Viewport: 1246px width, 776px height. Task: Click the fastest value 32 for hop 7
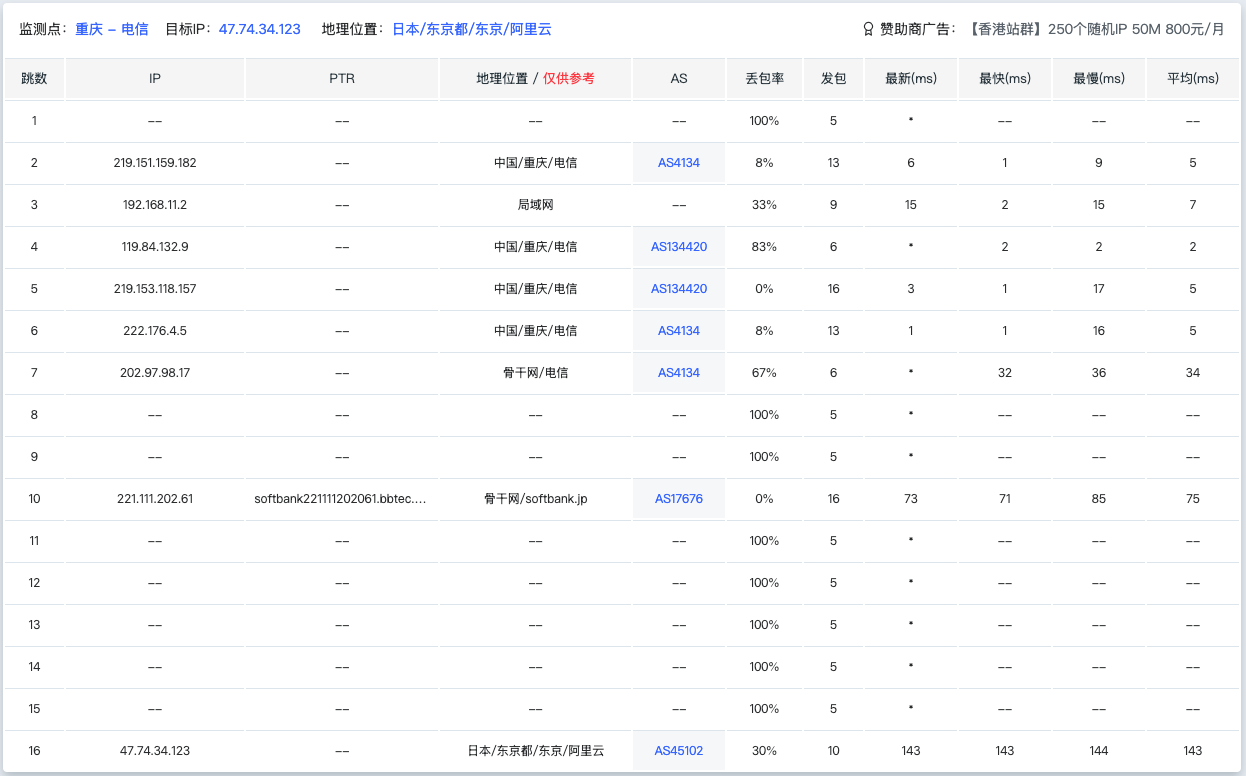[1005, 373]
